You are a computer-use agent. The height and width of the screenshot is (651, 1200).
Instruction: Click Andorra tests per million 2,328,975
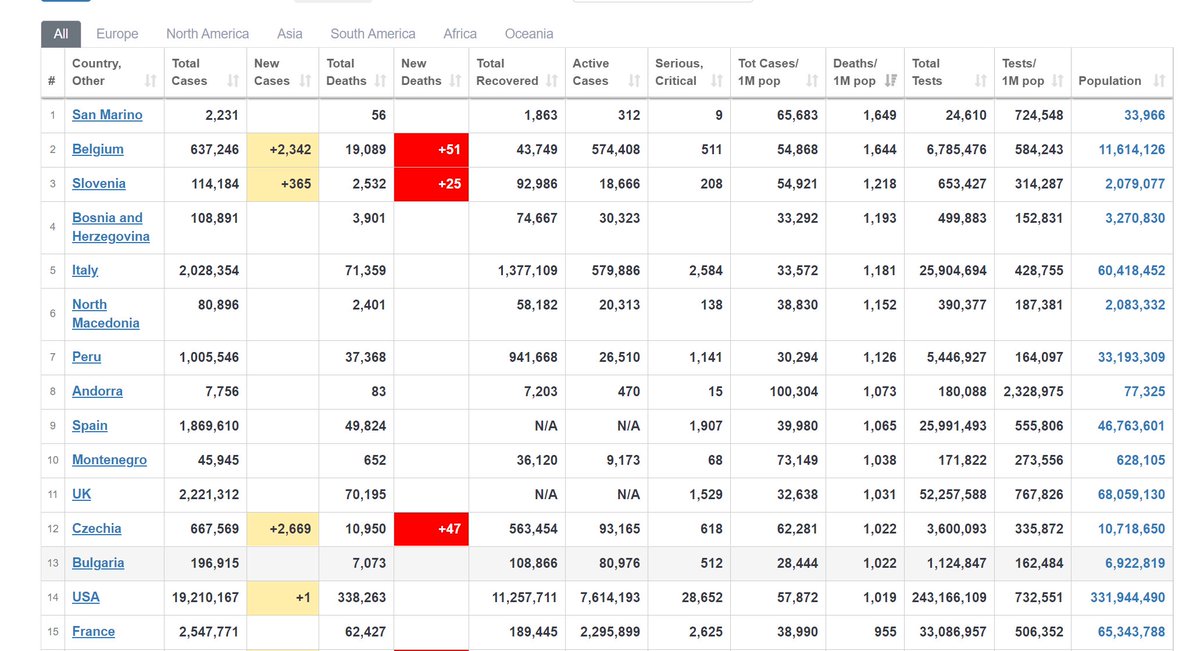click(x=1031, y=391)
